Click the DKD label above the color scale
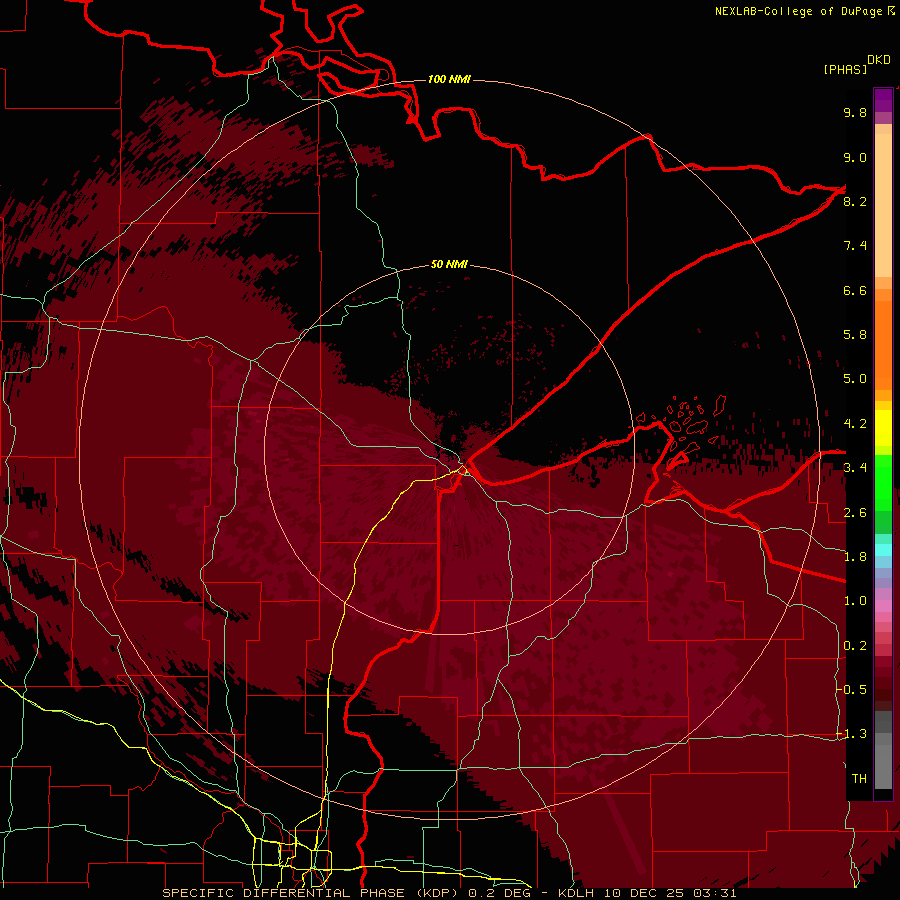Image resolution: width=900 pixels, height=900 pixels. 879,60
